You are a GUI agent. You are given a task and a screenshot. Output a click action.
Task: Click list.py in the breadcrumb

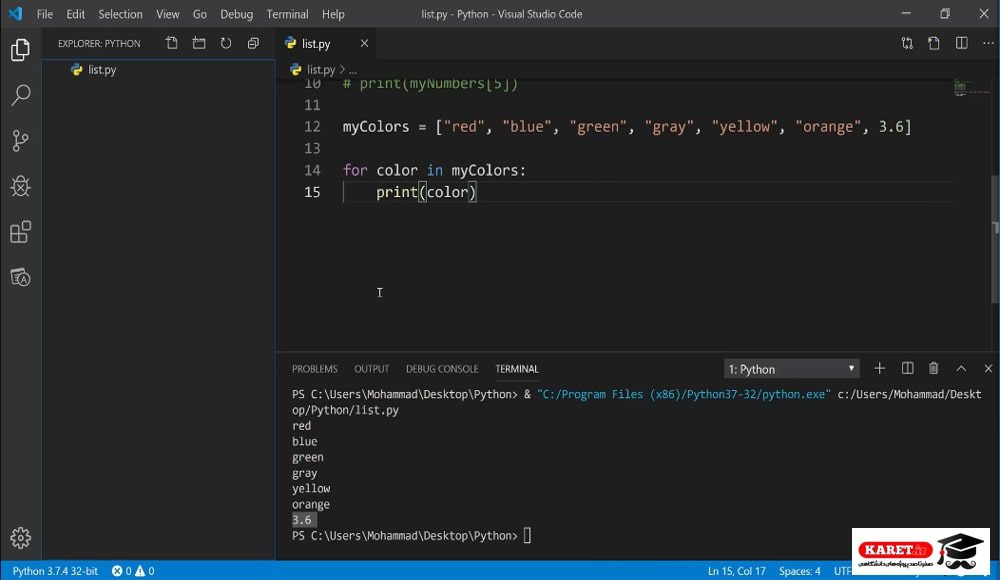320,70
